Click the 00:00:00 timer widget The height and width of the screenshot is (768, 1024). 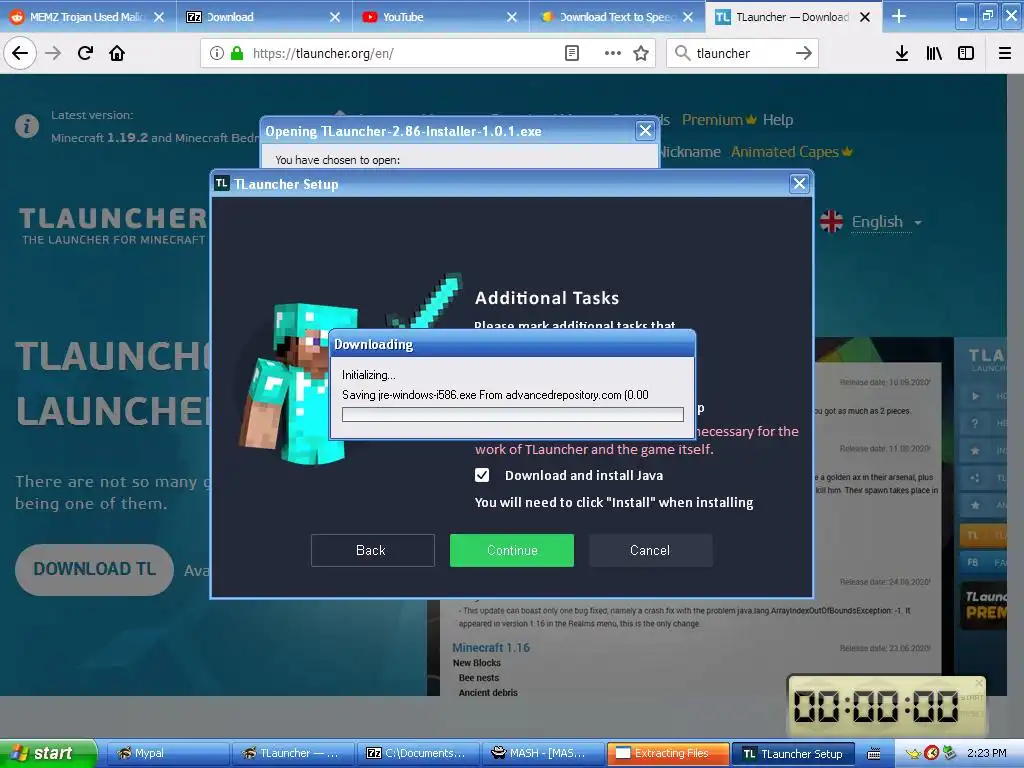click(887, 706)
